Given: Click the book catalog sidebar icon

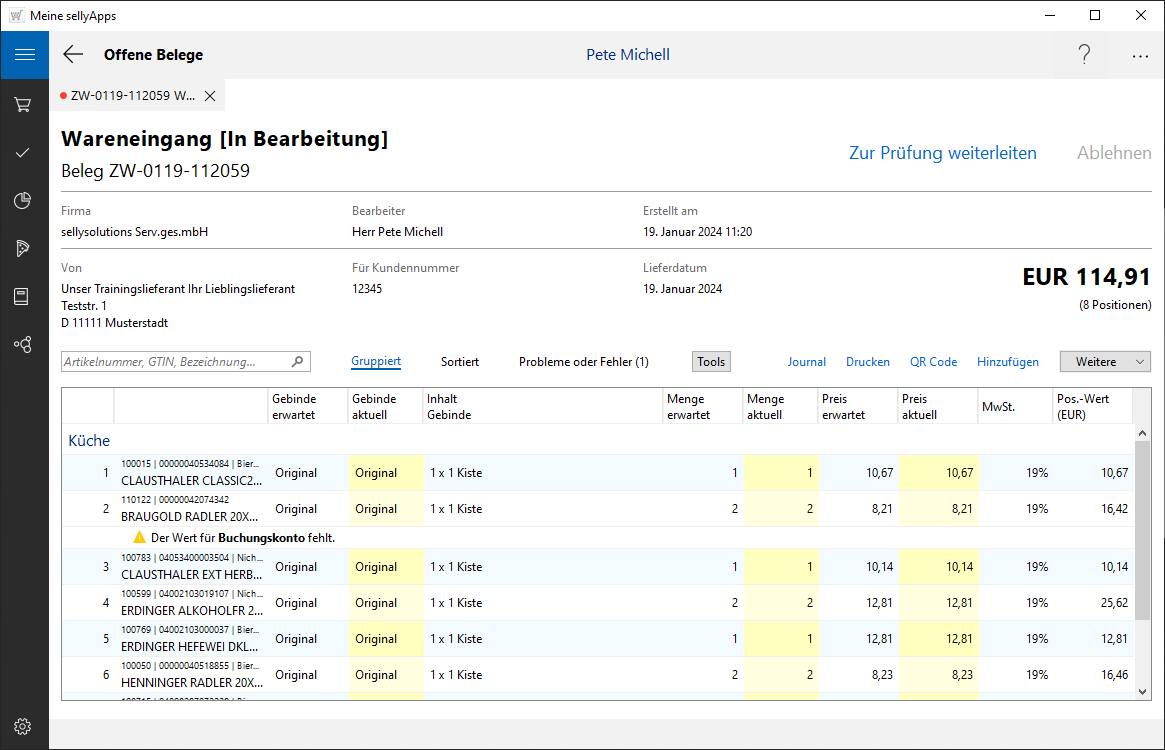Looking at the screenshot, I should (x=24, y=296).
